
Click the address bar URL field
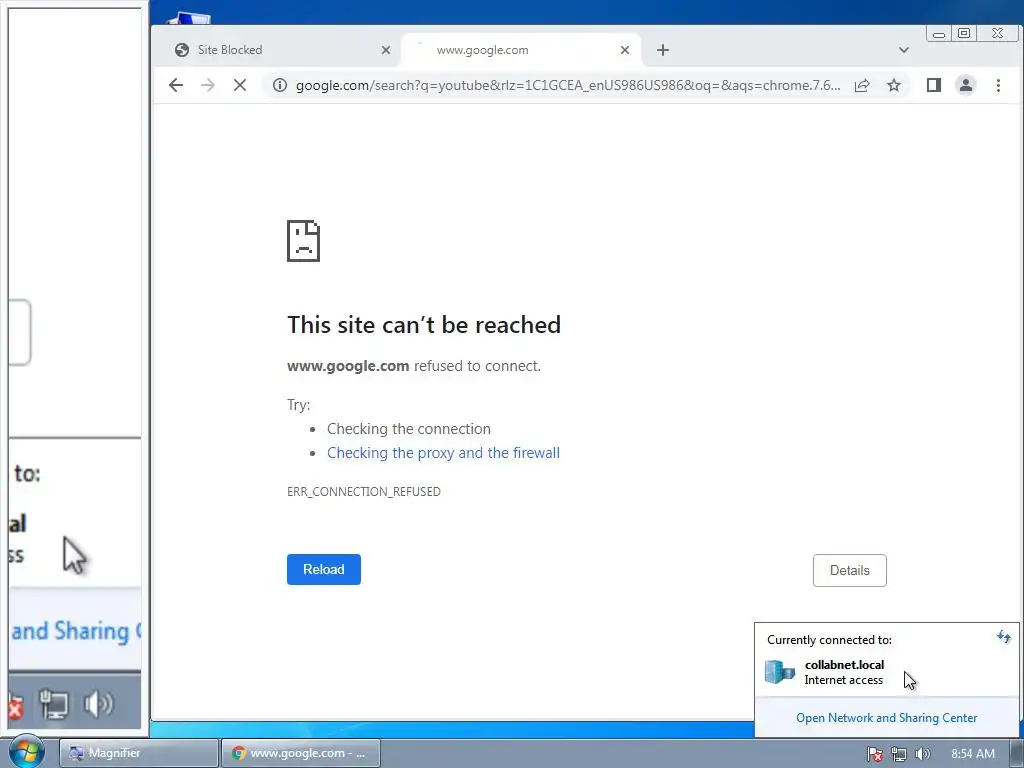tap(568, 86)
